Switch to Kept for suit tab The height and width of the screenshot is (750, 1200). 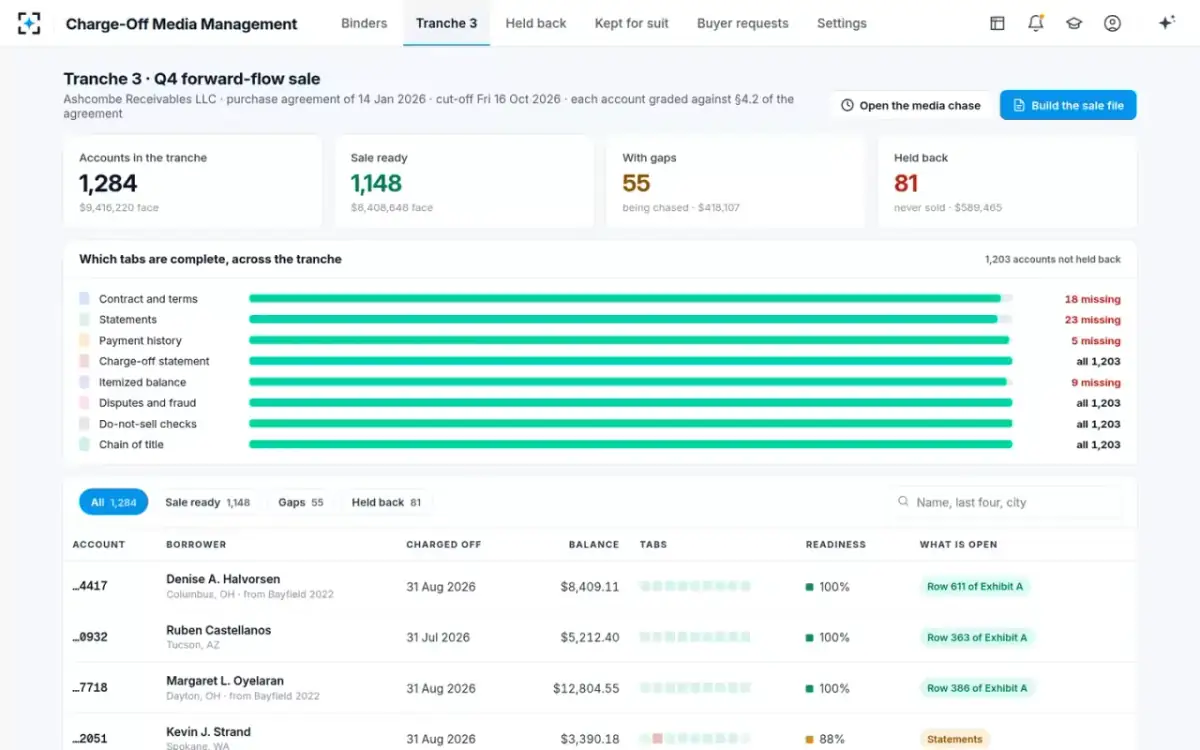632,23
